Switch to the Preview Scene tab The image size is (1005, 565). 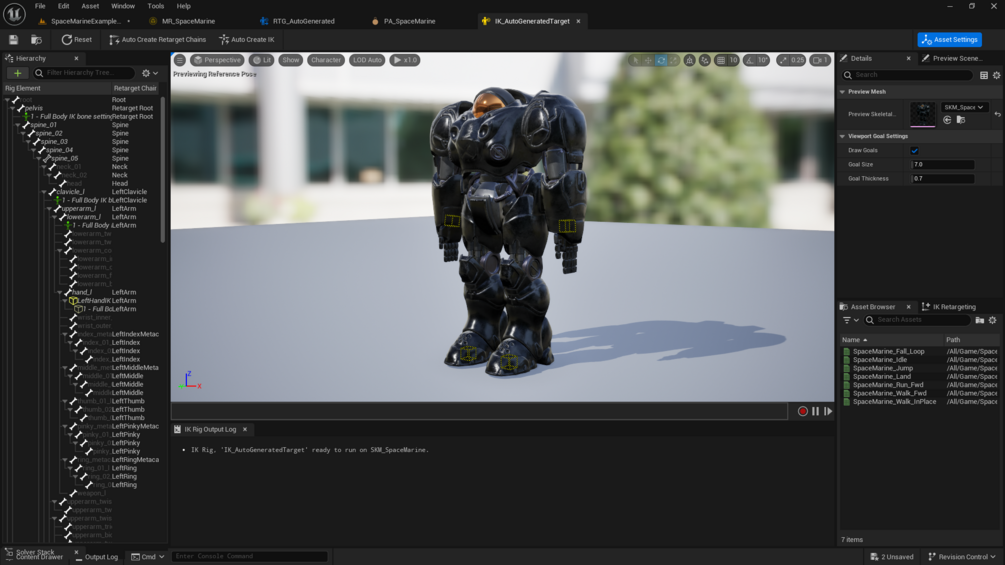[952, 58]
